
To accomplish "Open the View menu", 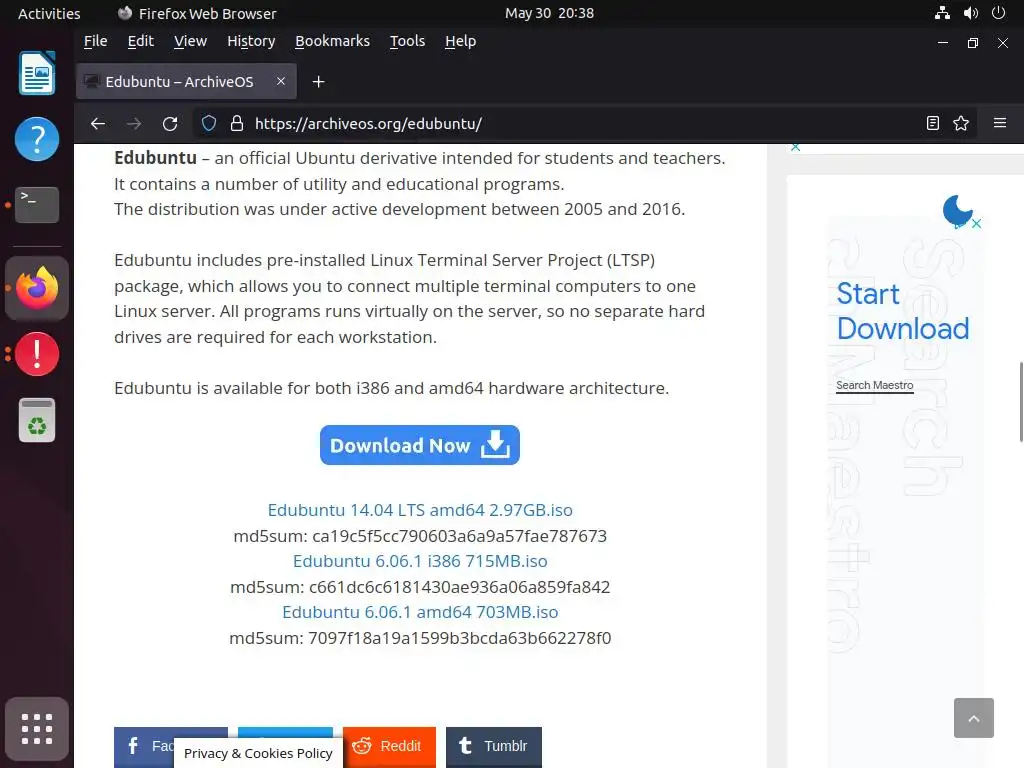I will point(190,41).
